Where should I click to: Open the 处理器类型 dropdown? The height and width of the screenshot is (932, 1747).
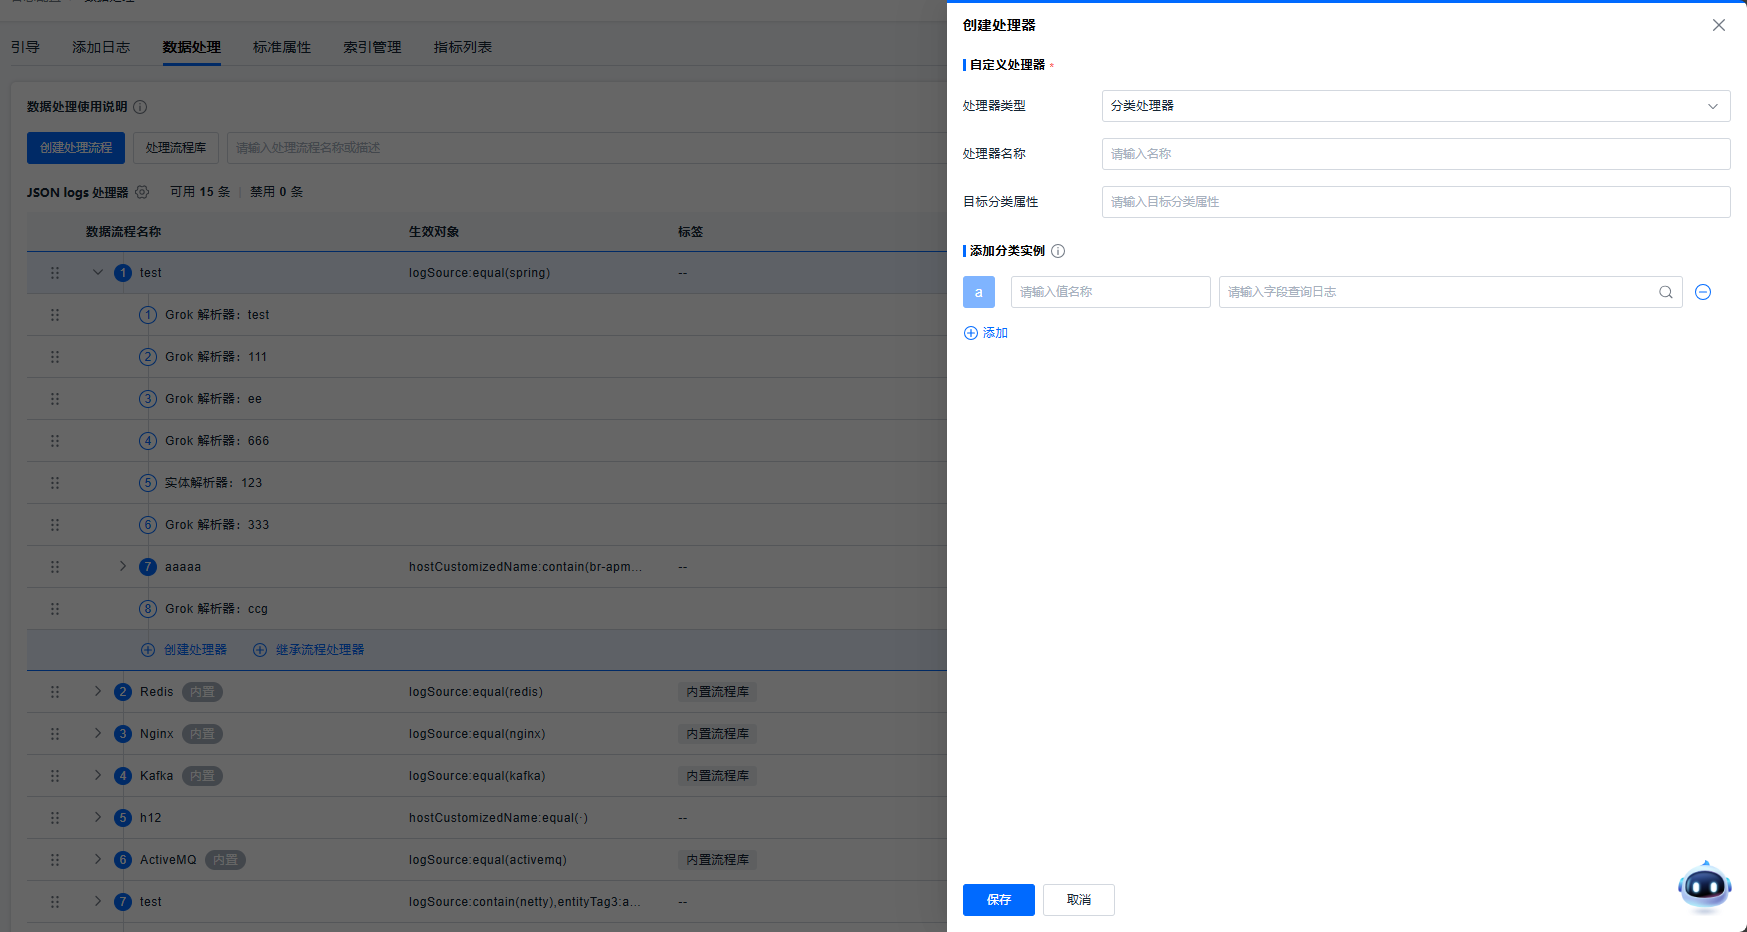click(x=1415, y=106)
